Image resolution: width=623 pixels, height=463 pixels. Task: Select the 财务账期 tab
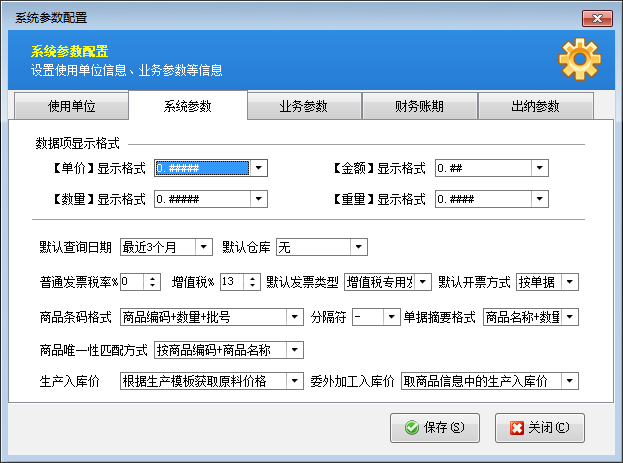418,106
